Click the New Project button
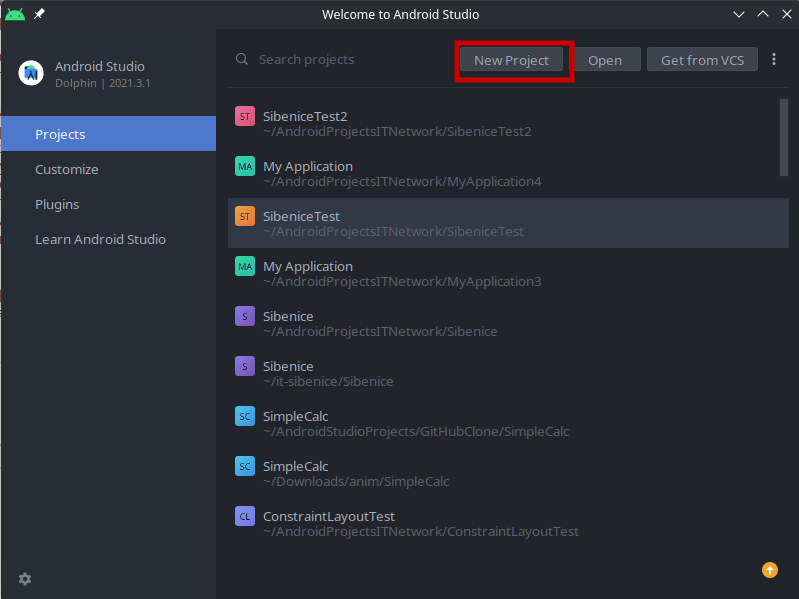Viewport: 799px width, 599px height. (511, 60)
